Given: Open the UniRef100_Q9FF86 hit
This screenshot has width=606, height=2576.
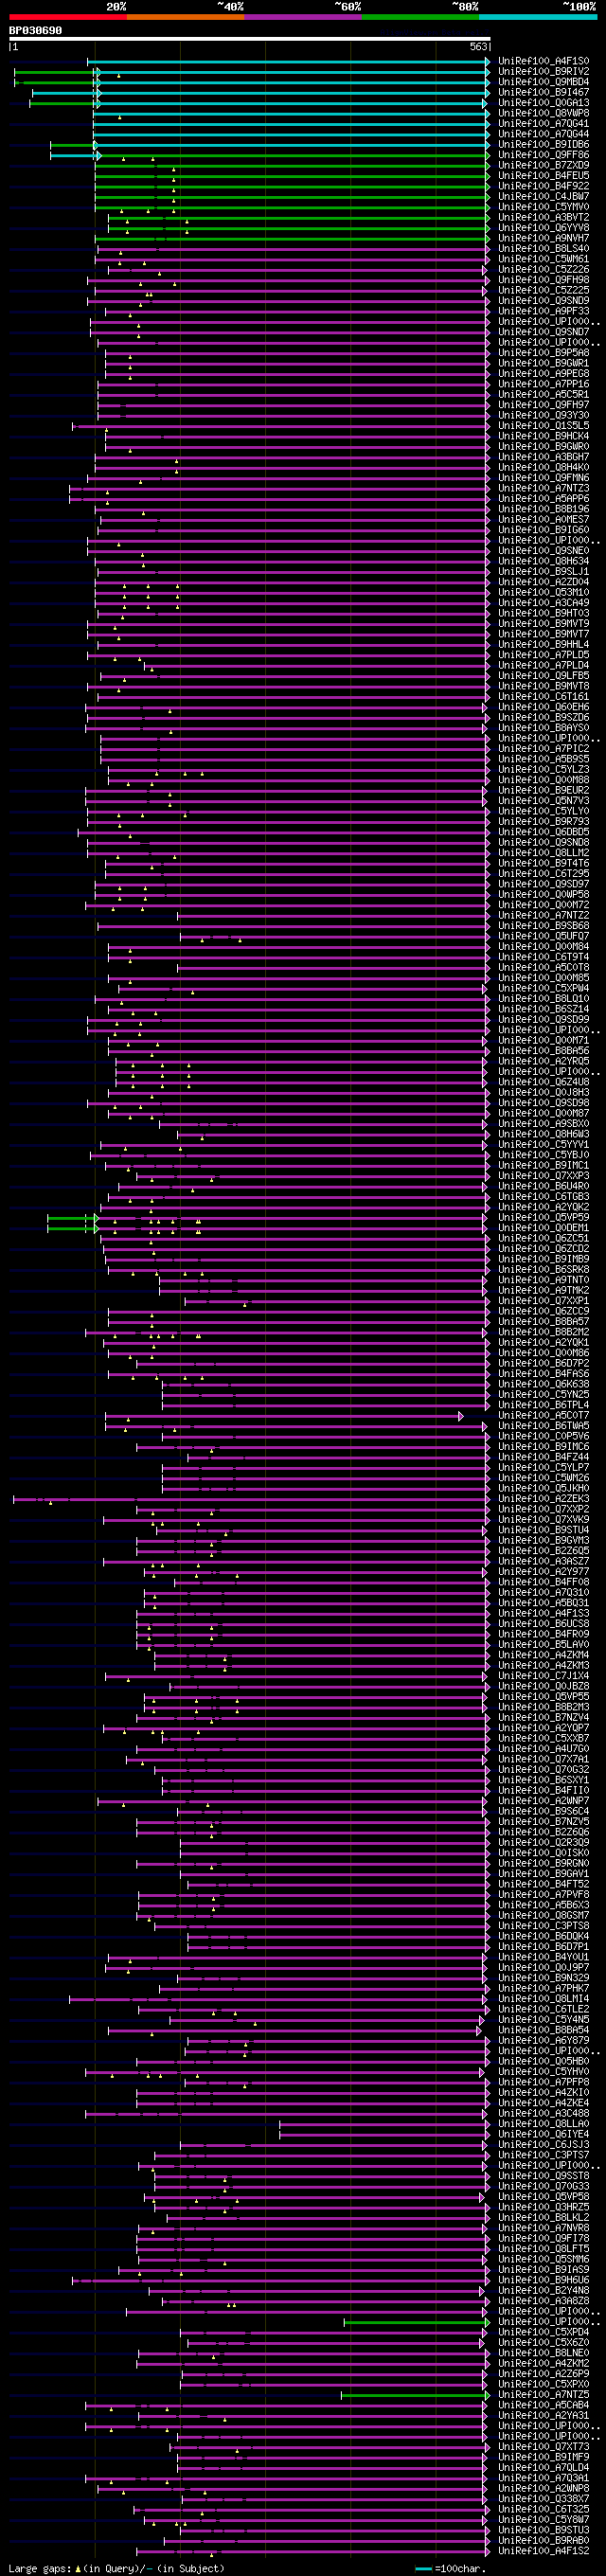Looking at the screenshot, I should [544, 155].
